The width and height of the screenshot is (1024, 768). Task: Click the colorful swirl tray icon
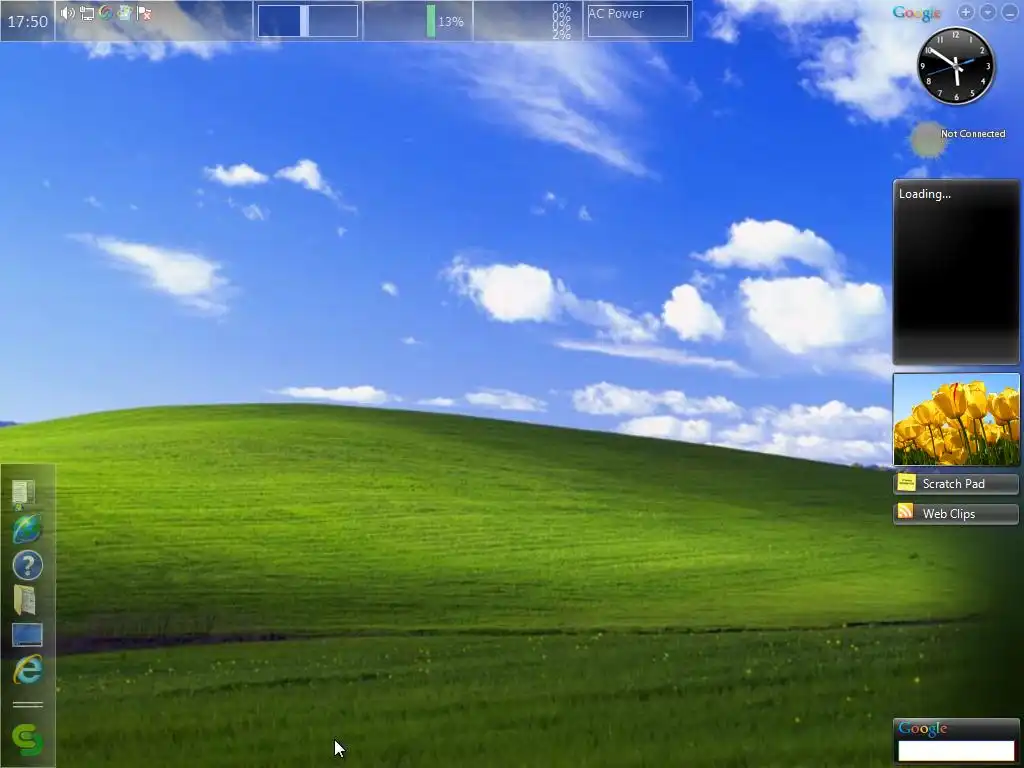point(106,12)
